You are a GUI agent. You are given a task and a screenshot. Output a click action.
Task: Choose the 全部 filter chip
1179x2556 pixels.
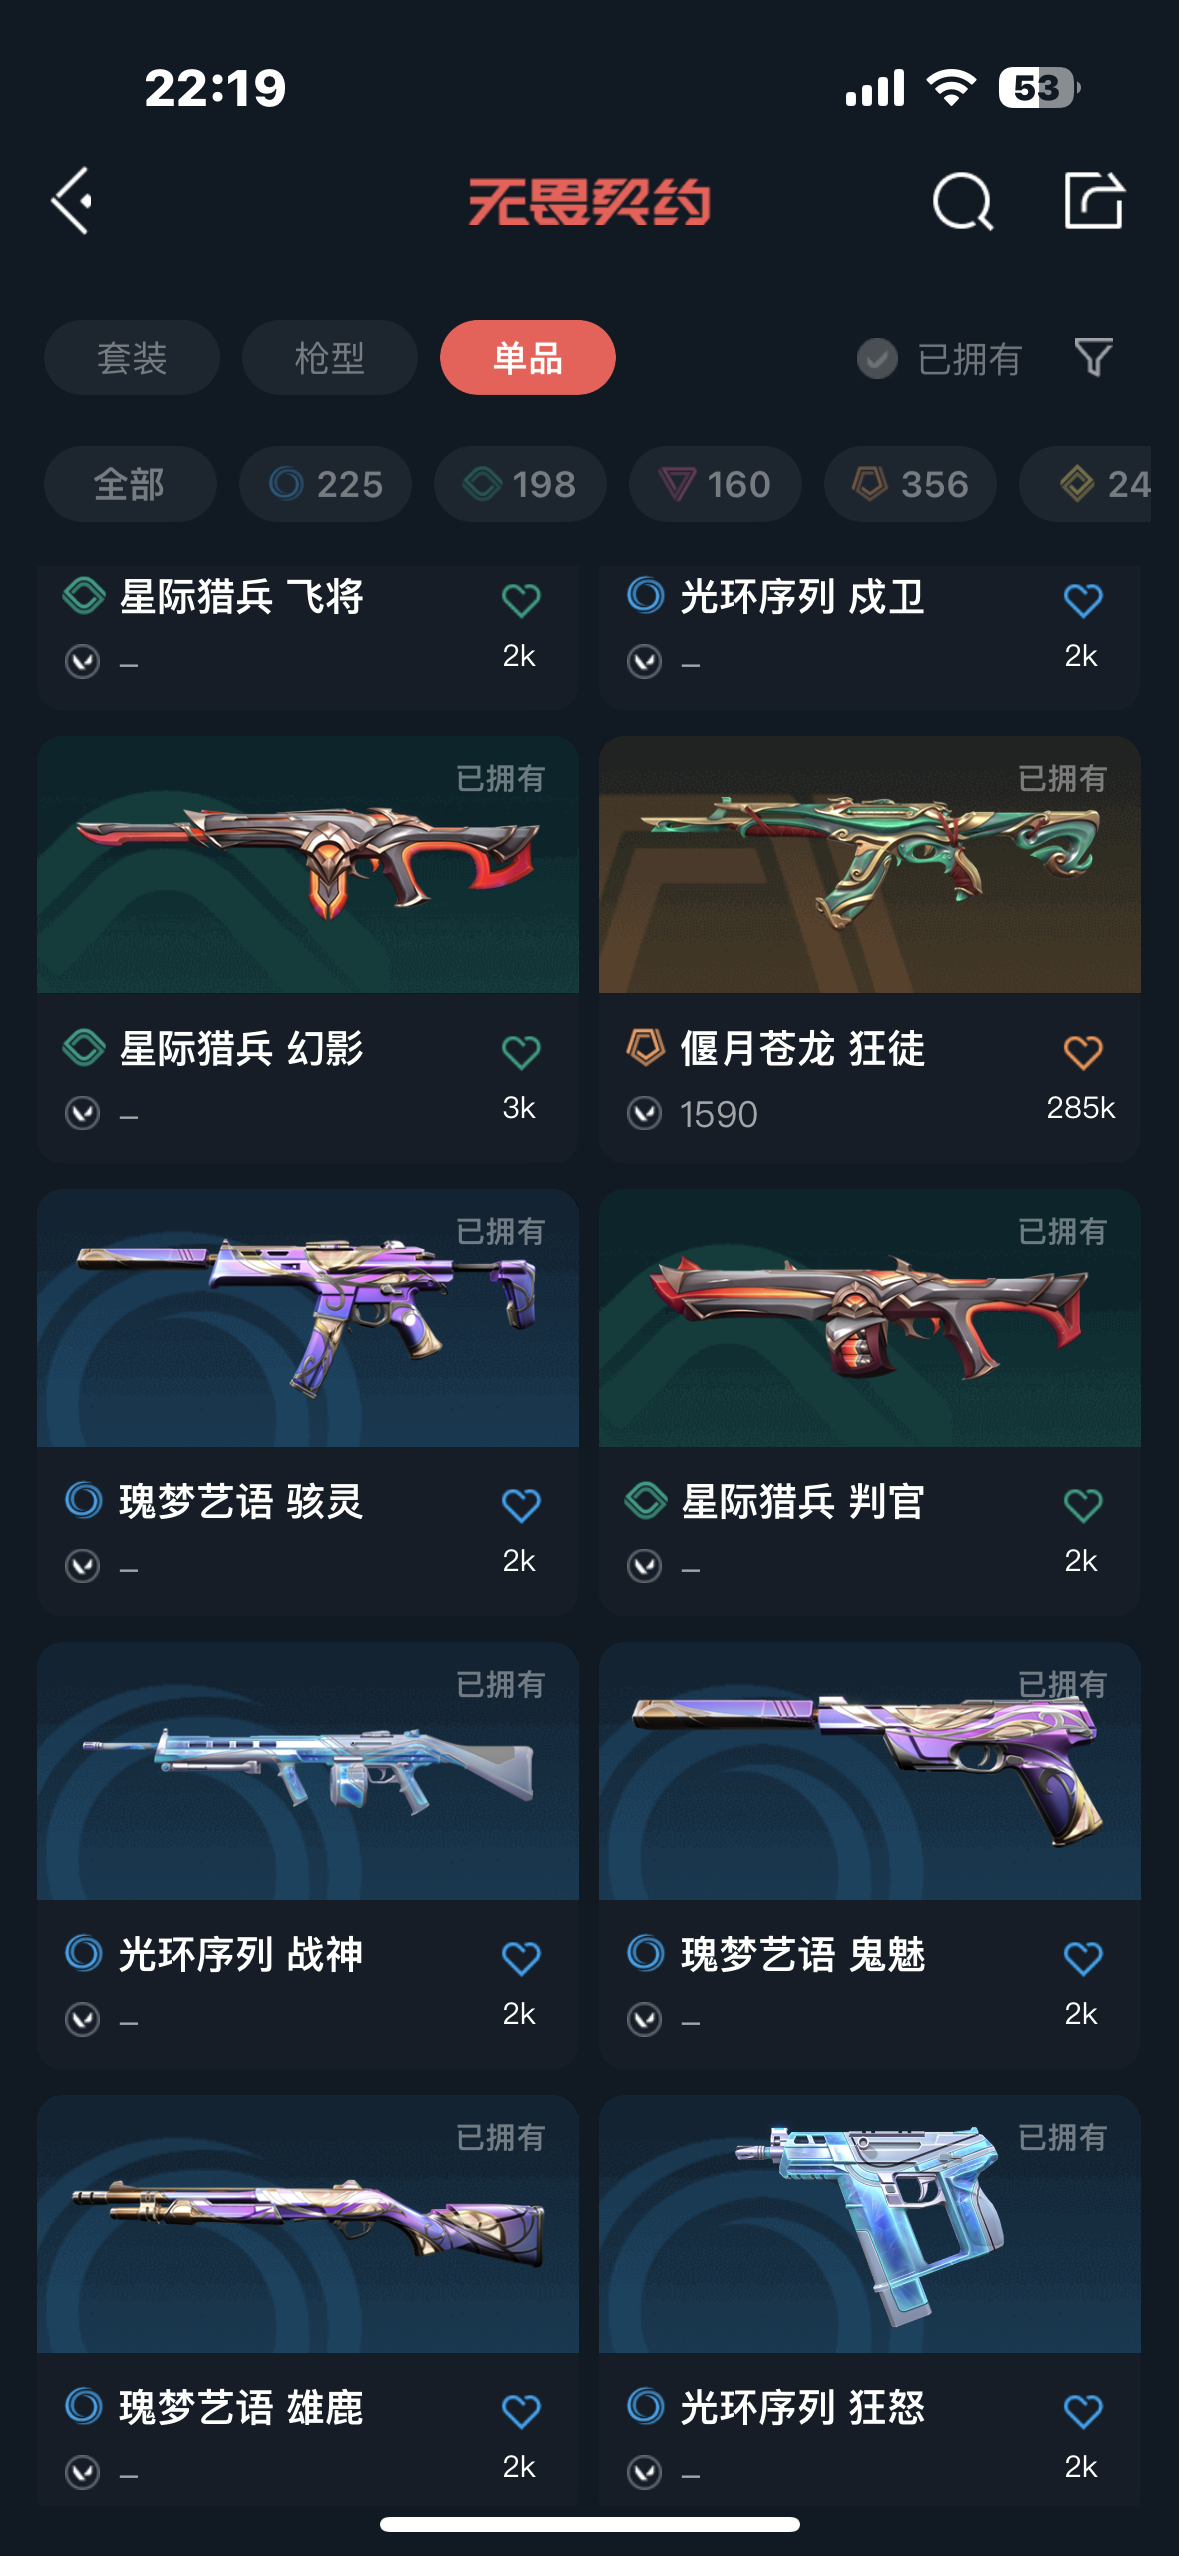130,484
